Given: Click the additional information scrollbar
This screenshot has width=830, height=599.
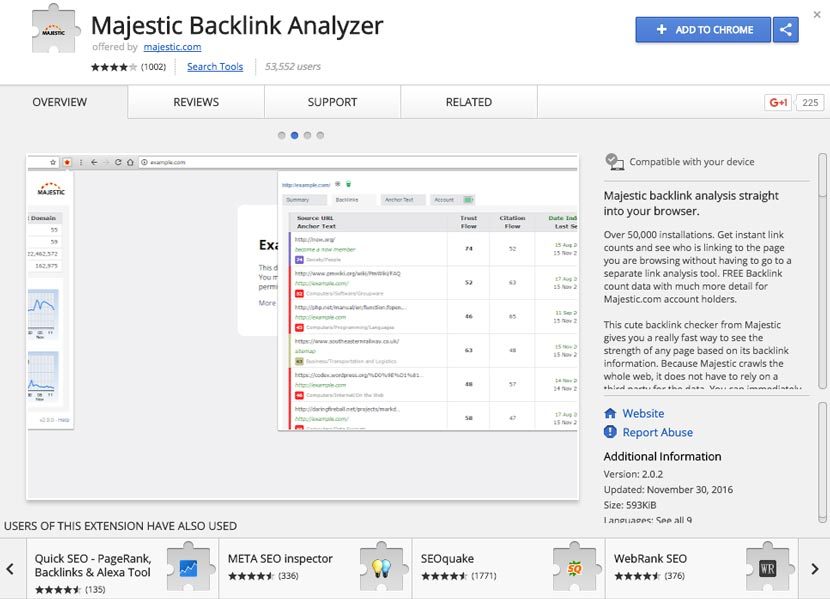Looking at the screenshot, I should (x=822, y=461).
